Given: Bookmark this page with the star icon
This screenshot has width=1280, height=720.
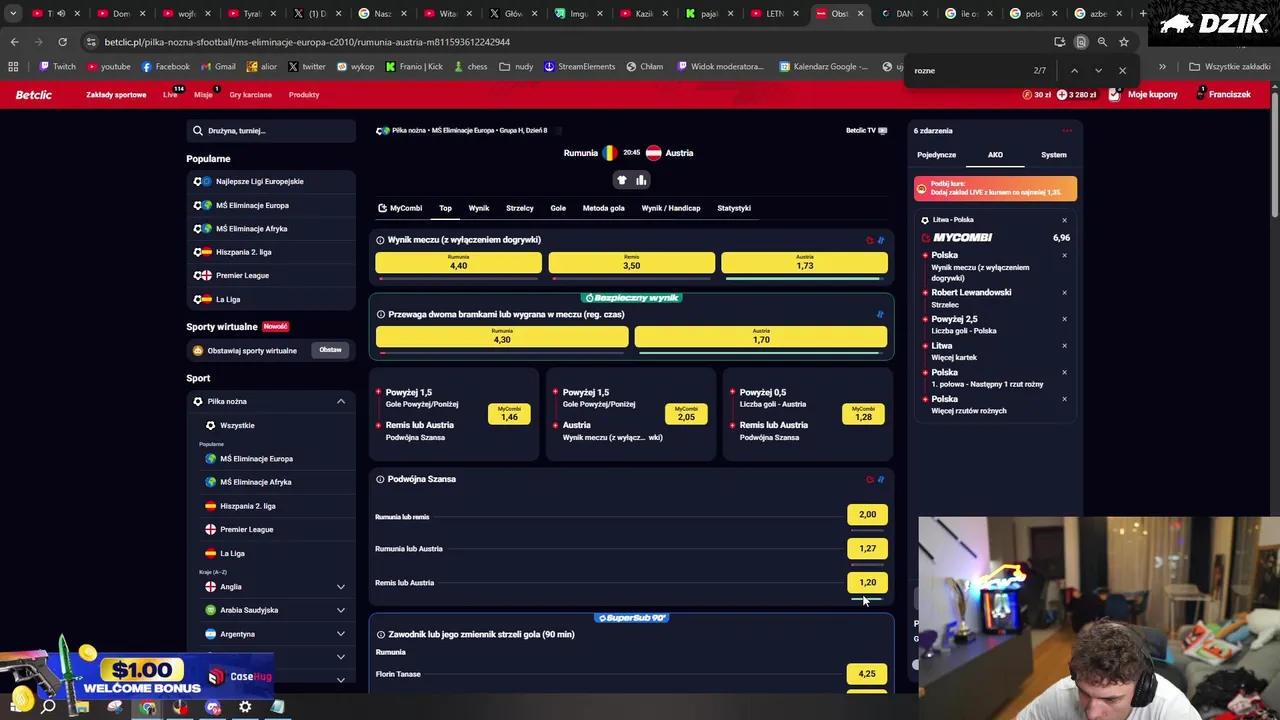Looking at the screenshot, I should (x=1124, y=42).
